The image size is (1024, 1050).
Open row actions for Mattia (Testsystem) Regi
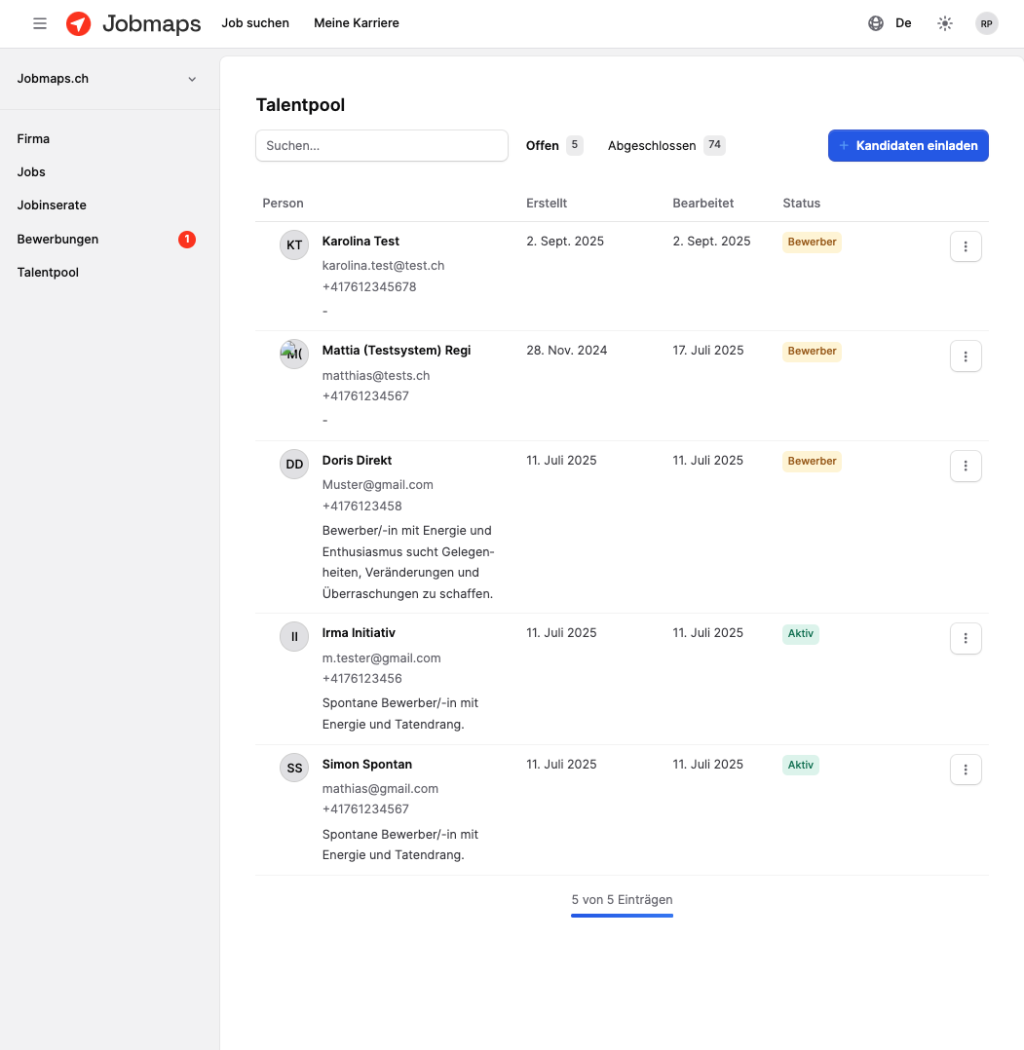click(965, 356)
